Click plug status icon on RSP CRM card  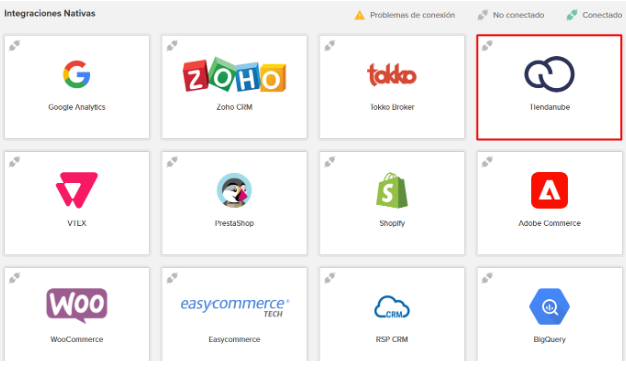(329, 278)
